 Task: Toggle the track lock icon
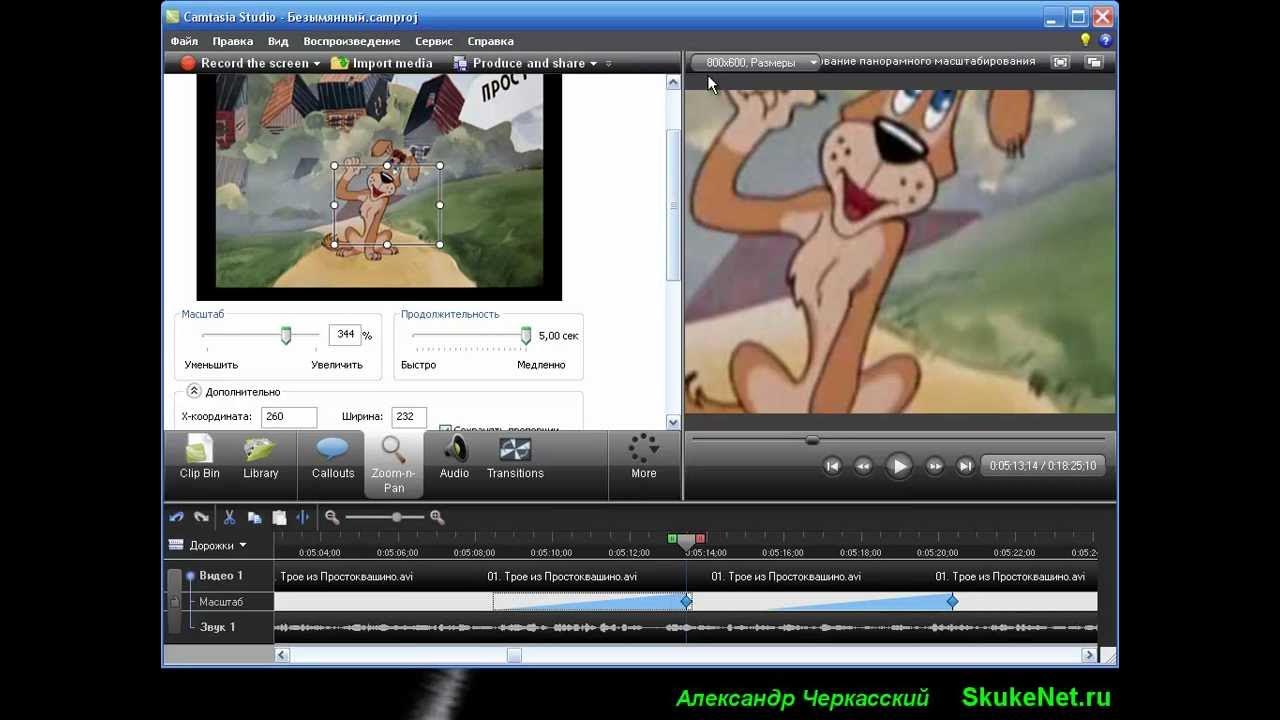point(175,601)
